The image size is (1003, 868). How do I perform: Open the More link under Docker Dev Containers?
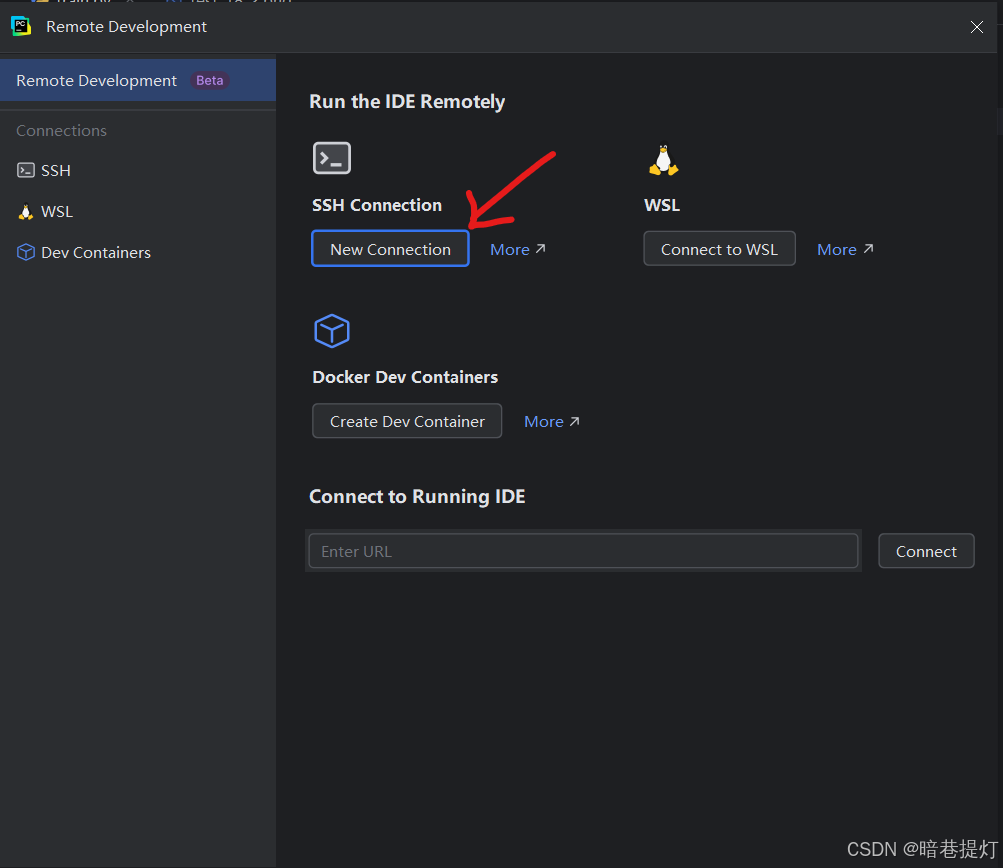coord(544,421)
